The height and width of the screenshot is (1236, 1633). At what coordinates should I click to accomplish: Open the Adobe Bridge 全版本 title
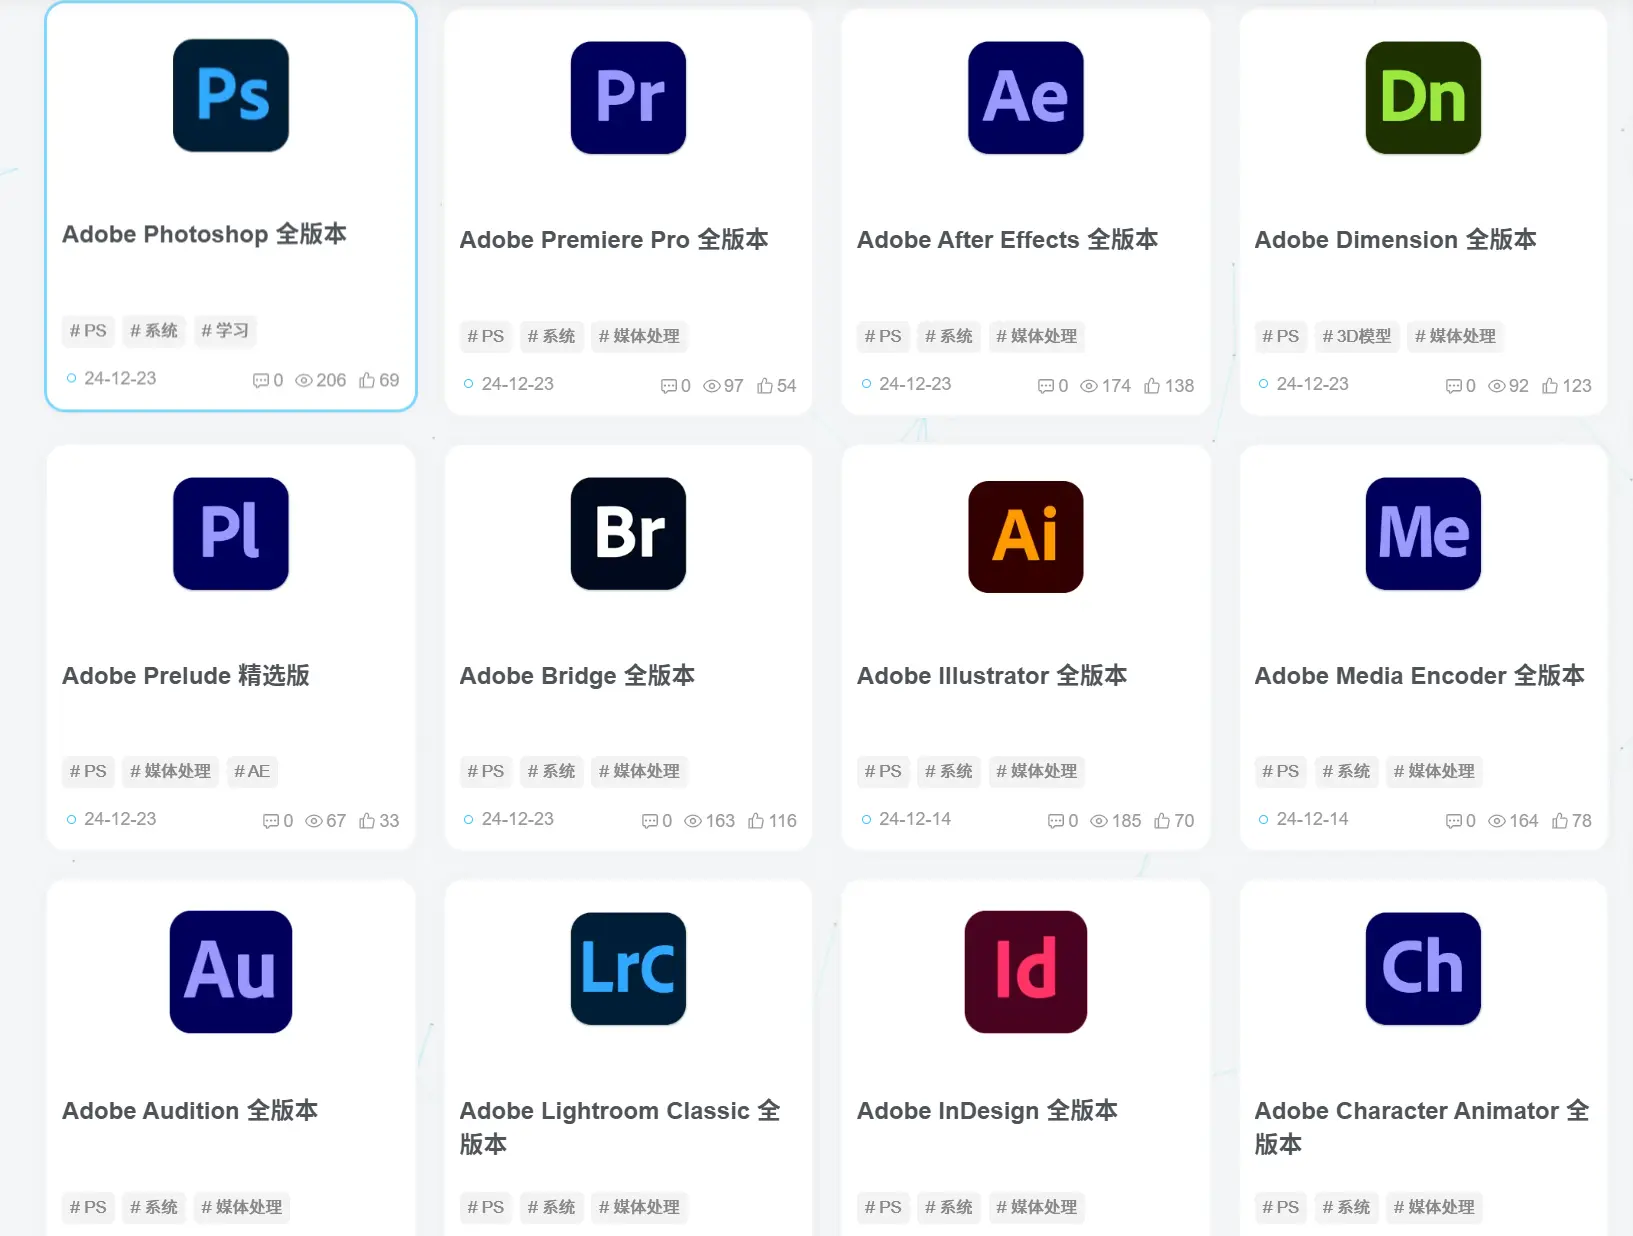[x=577, y=676]
